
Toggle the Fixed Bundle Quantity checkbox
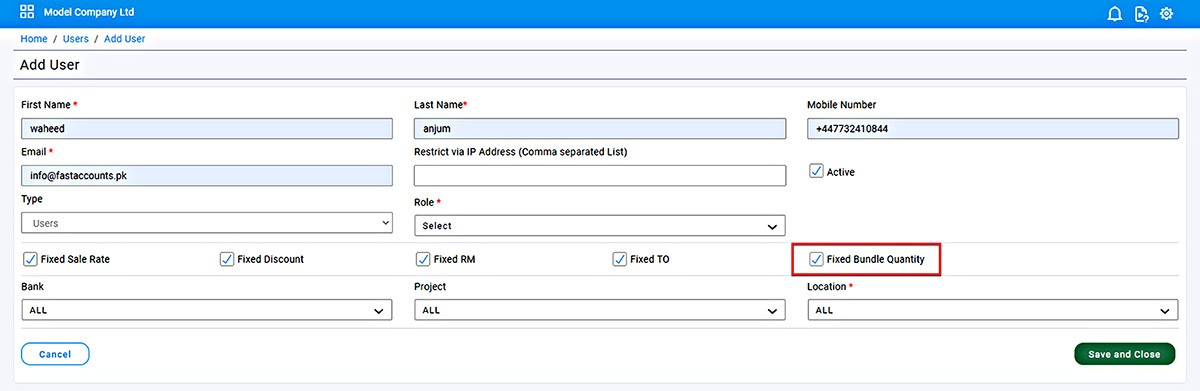click(816, 259)
